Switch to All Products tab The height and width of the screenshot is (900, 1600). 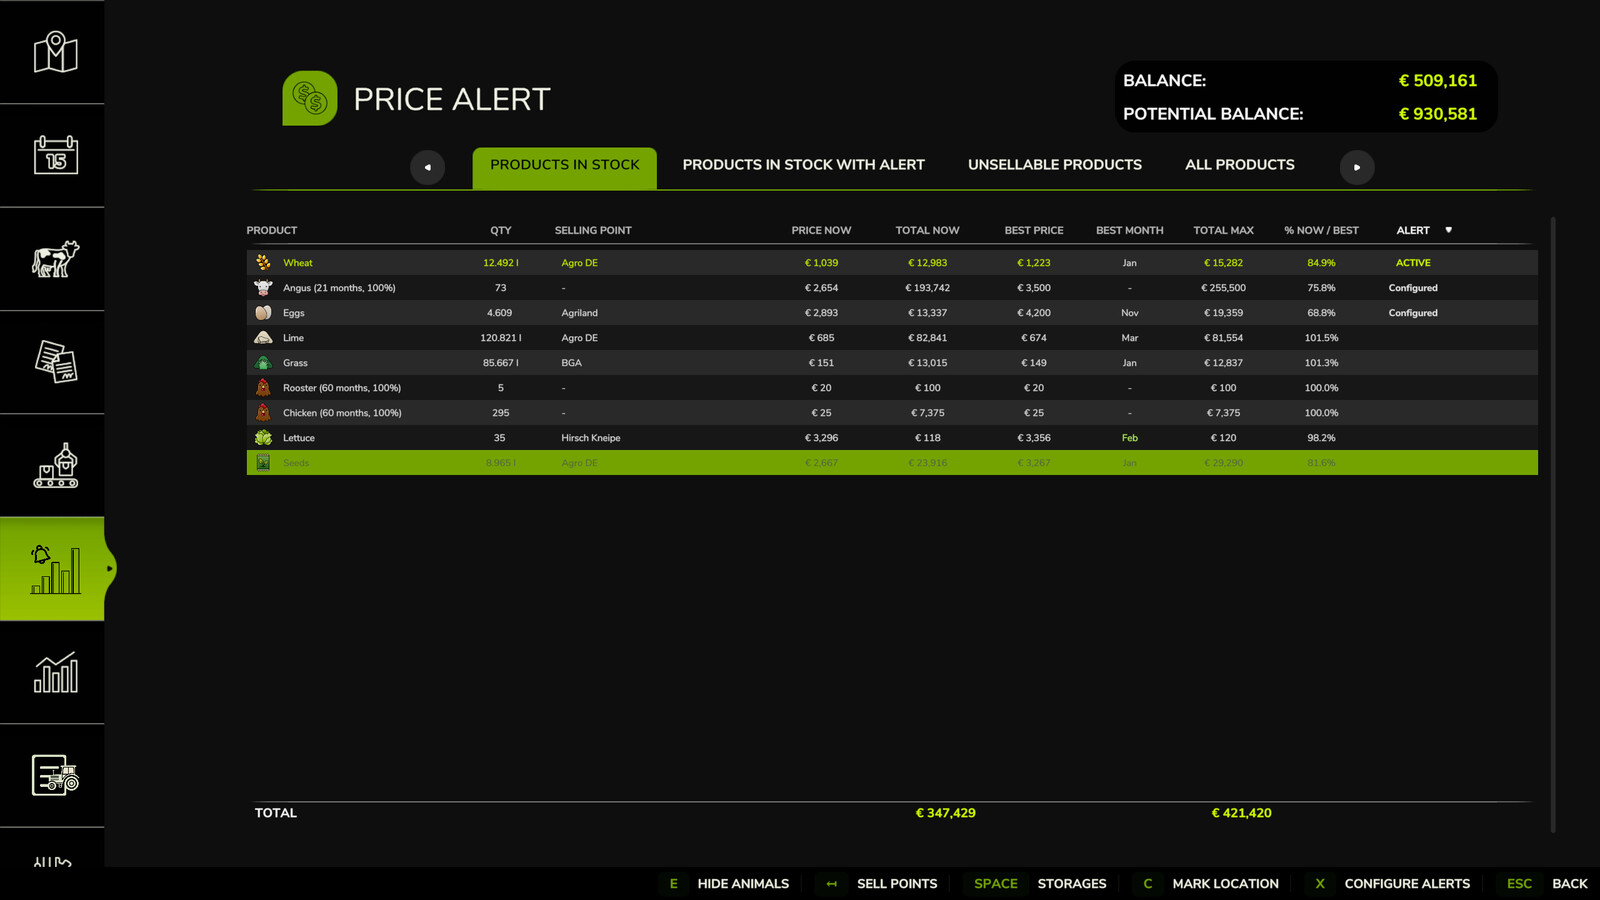click(1240, 165)
